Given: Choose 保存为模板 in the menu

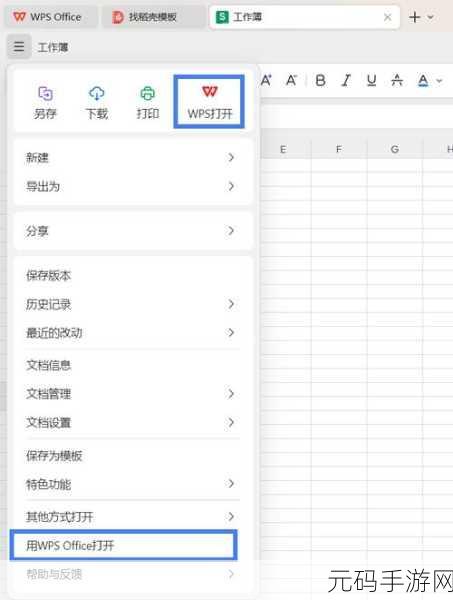Looking at the screenshot, I should [x=132, y=455].
